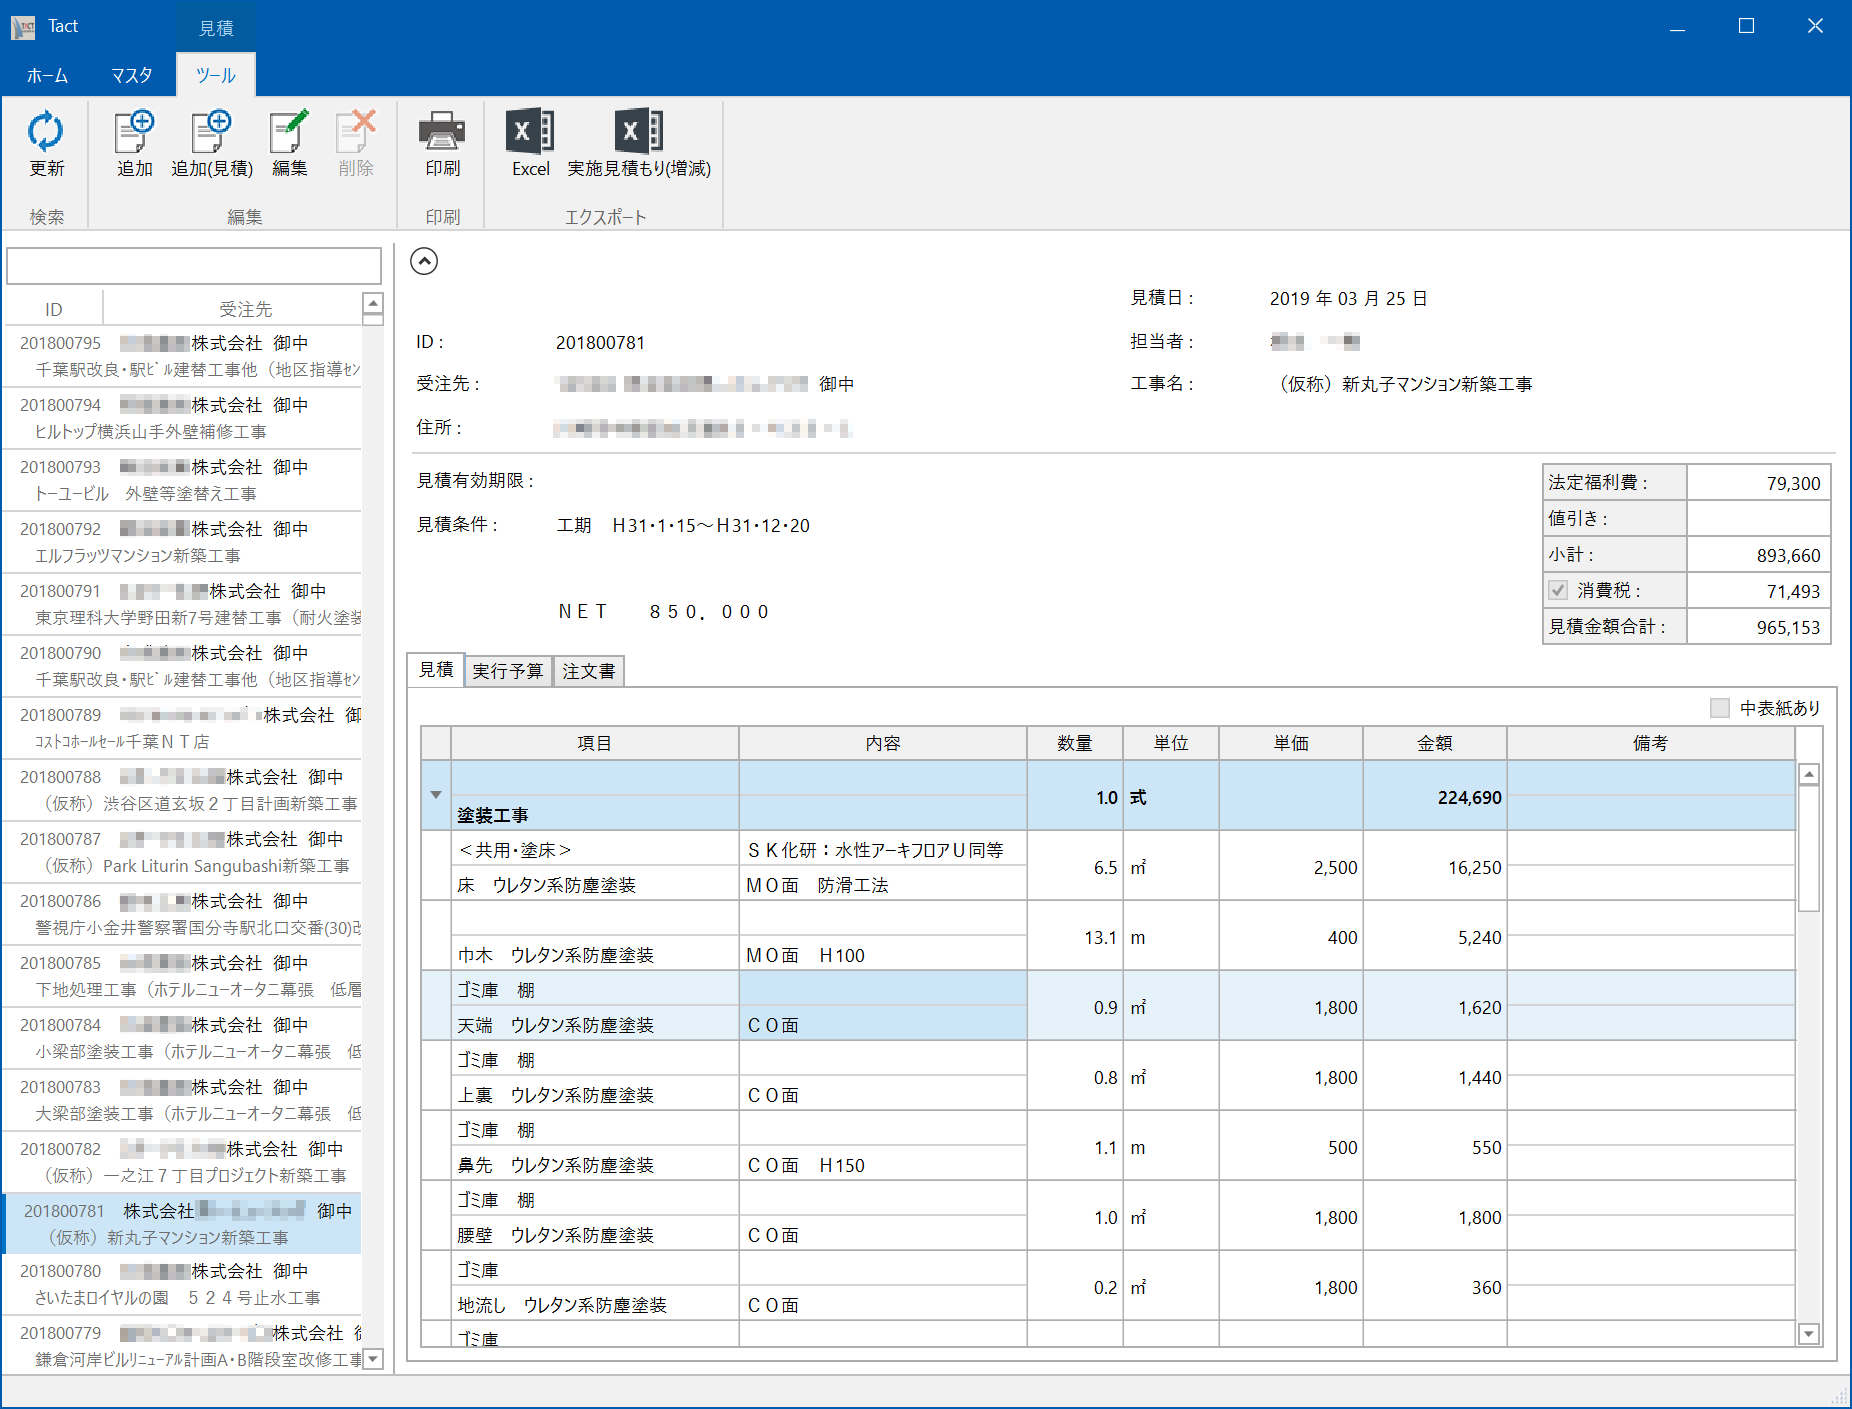Screen dimensions: 1852x1409
Task: Collapse the estimate header panel with the chevron
Action: pos(424,261)
